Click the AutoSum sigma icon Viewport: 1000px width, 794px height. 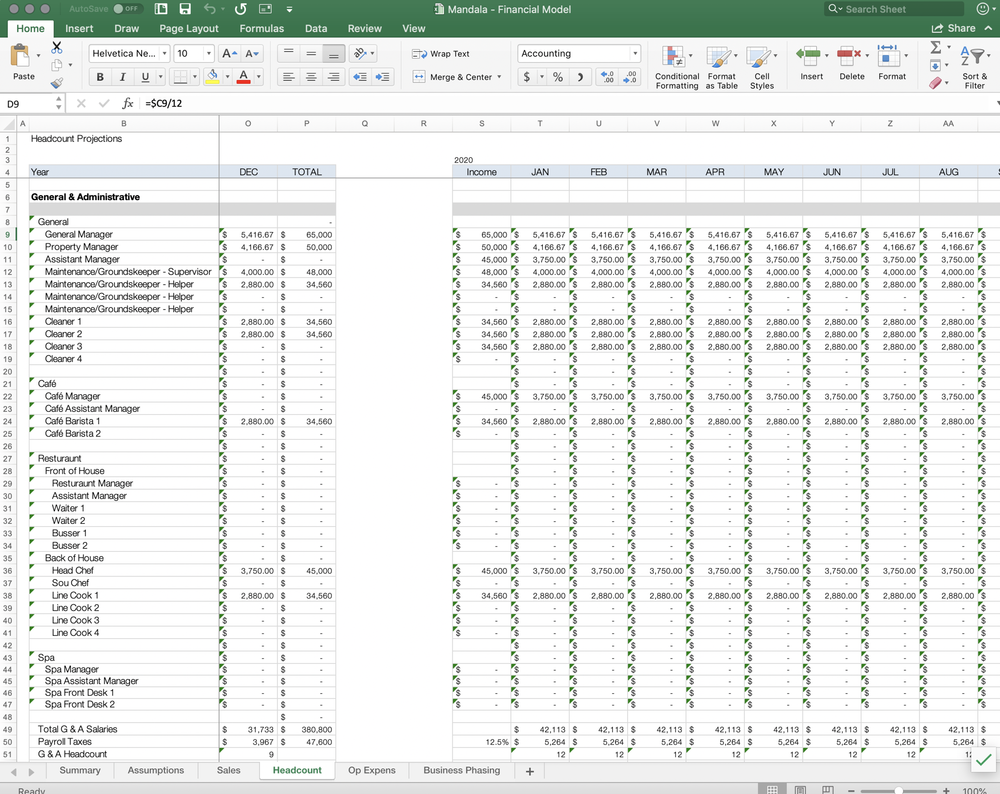pos(936,47)
